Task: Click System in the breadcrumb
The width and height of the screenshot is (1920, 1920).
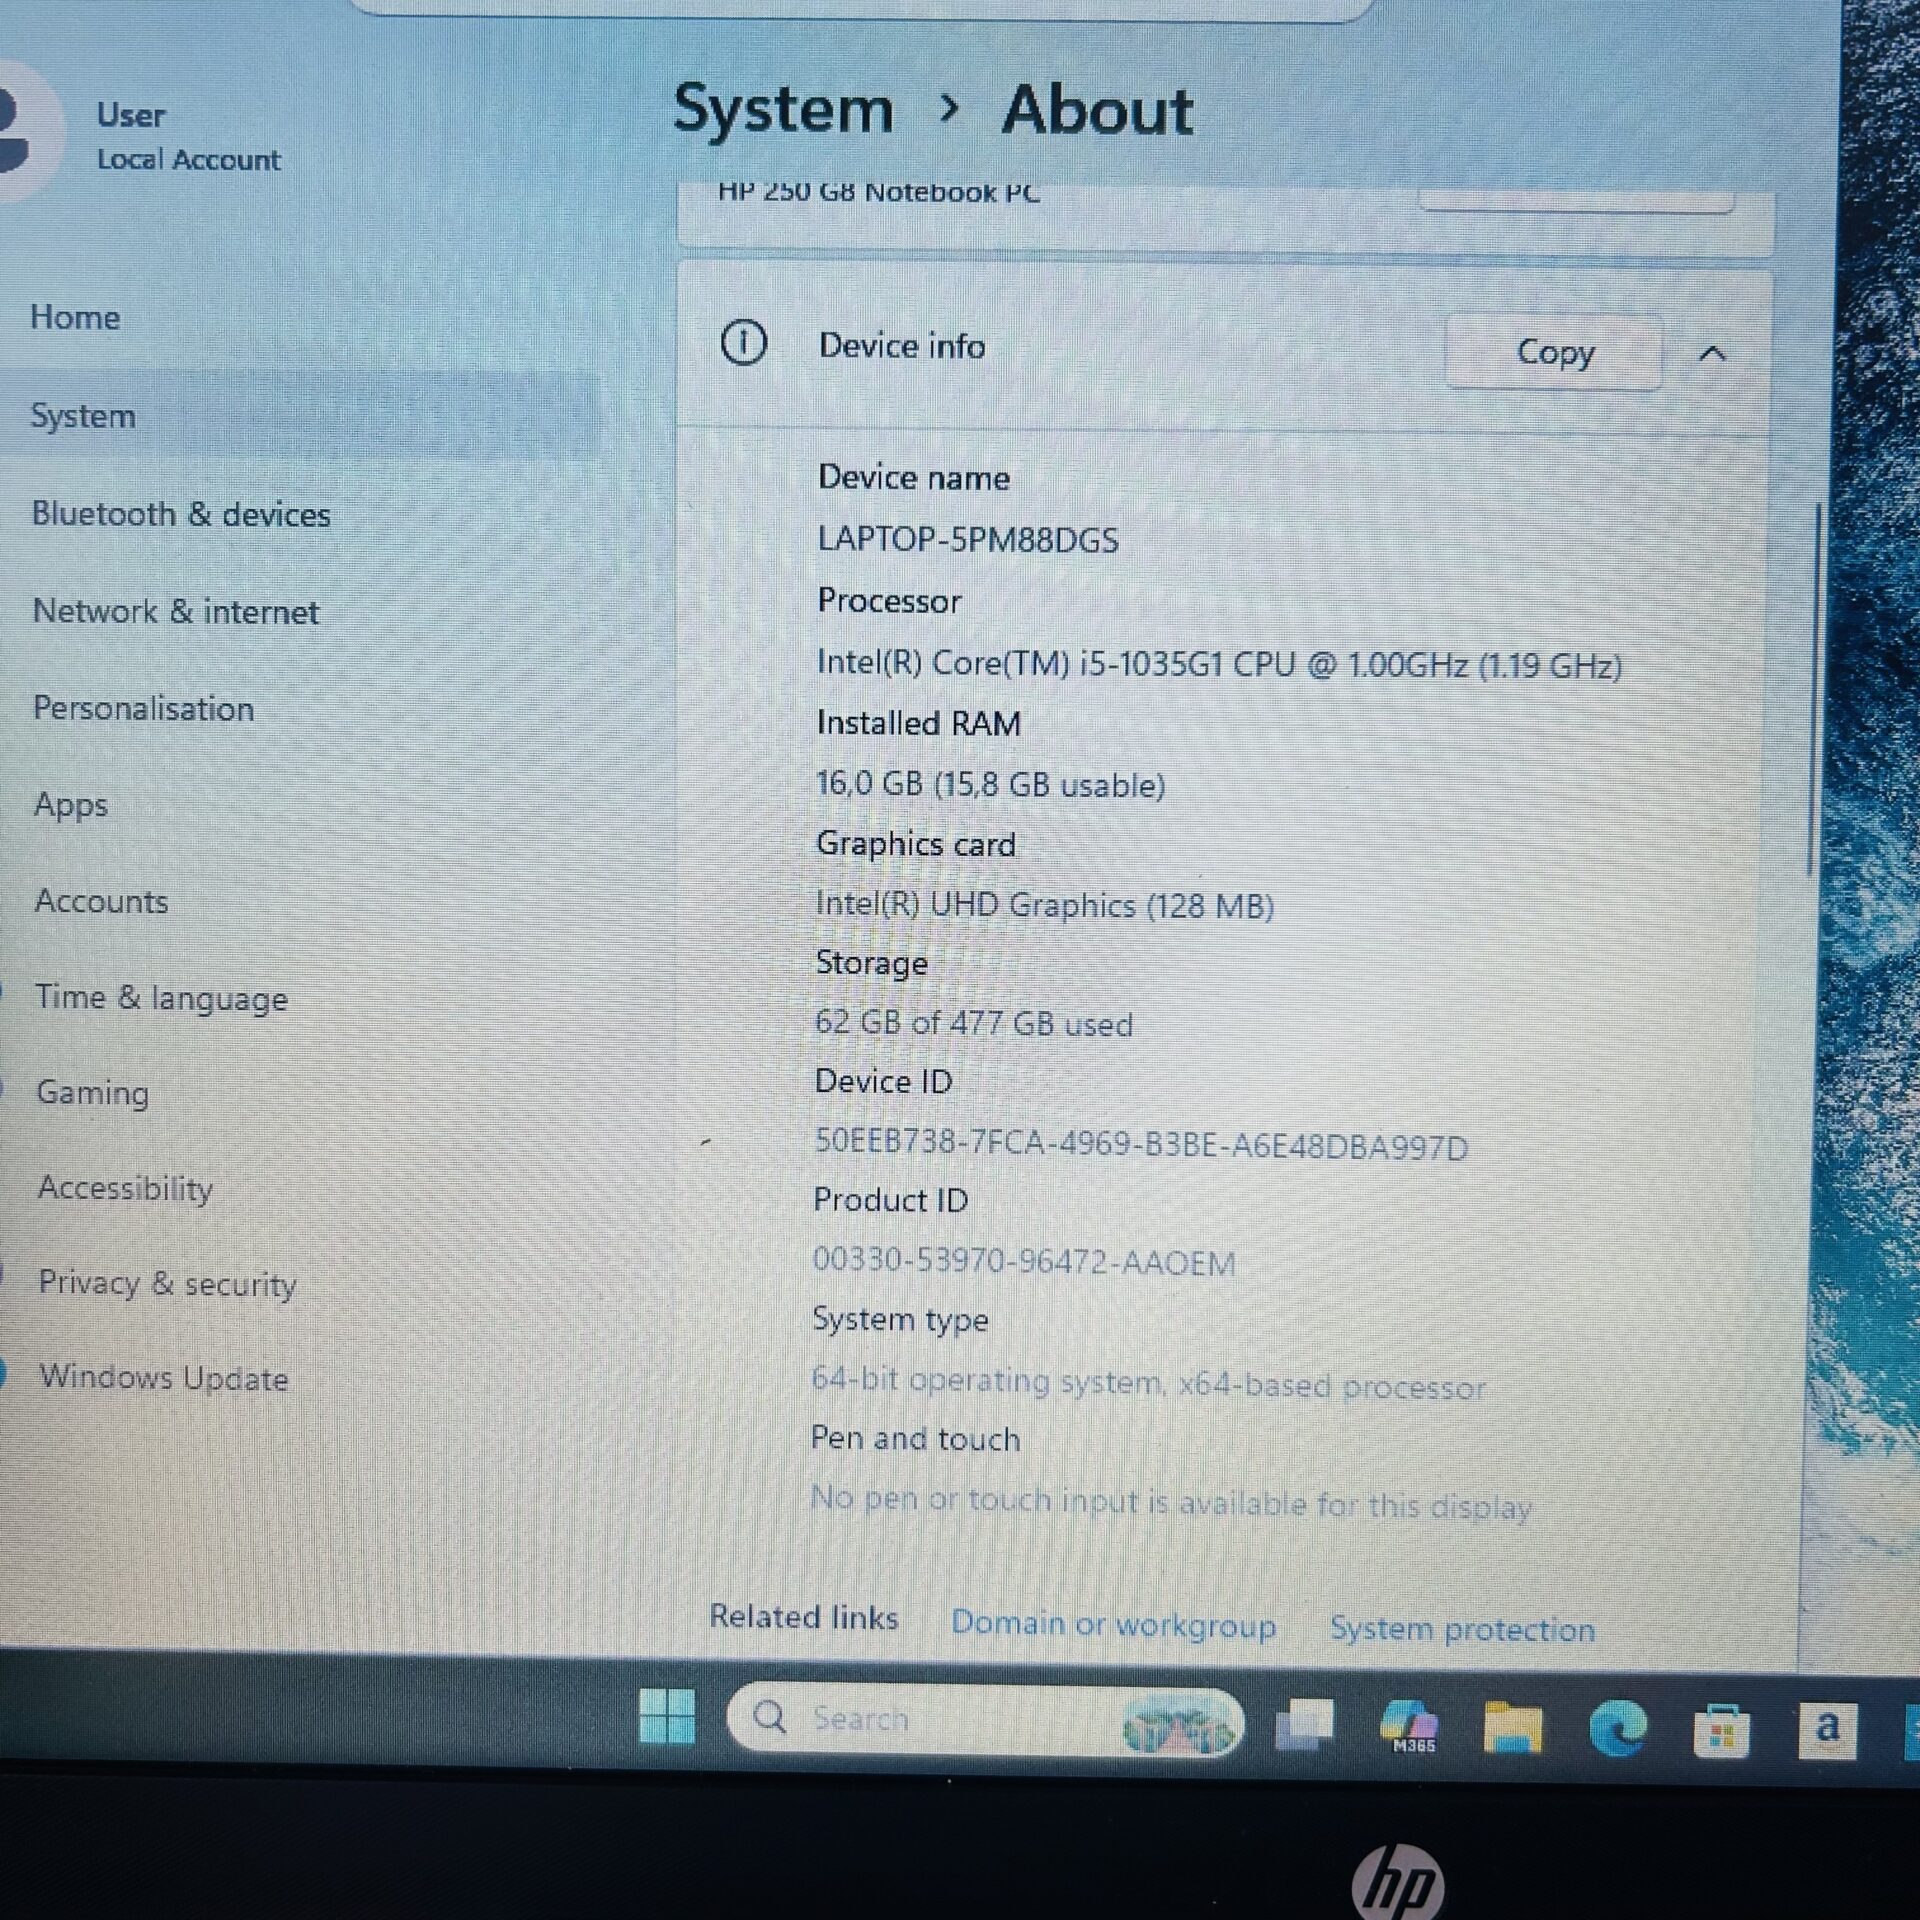Action: [x=783, y=109]
